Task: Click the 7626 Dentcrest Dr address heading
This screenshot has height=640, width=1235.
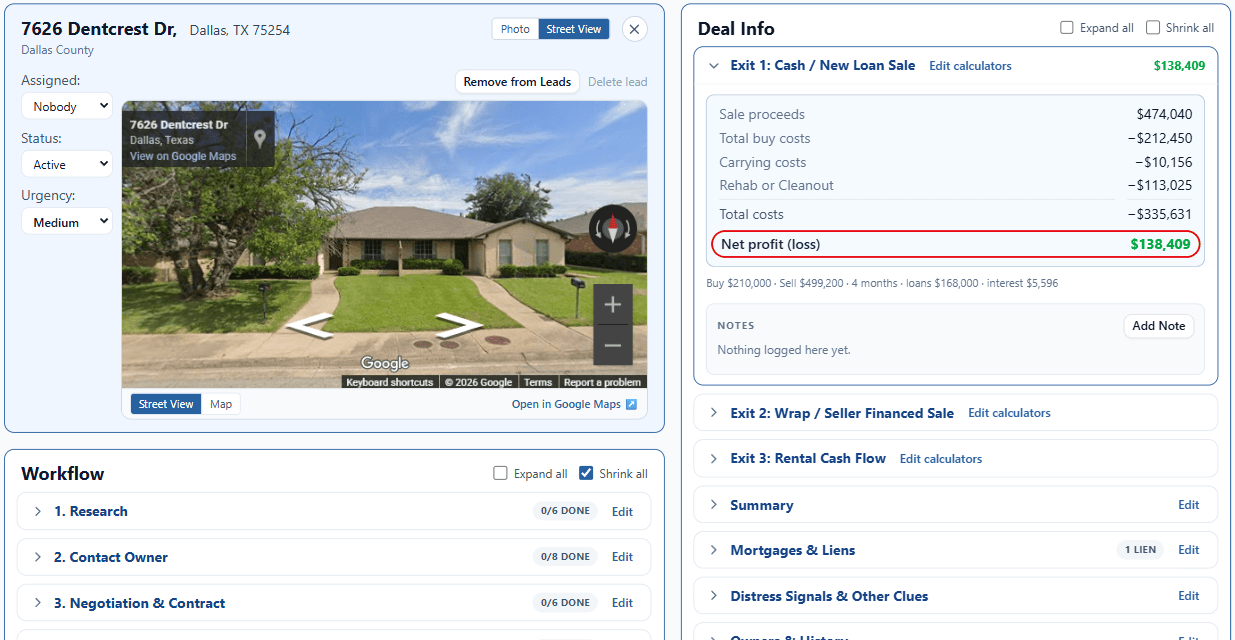Action: click(x=99, y=29)
